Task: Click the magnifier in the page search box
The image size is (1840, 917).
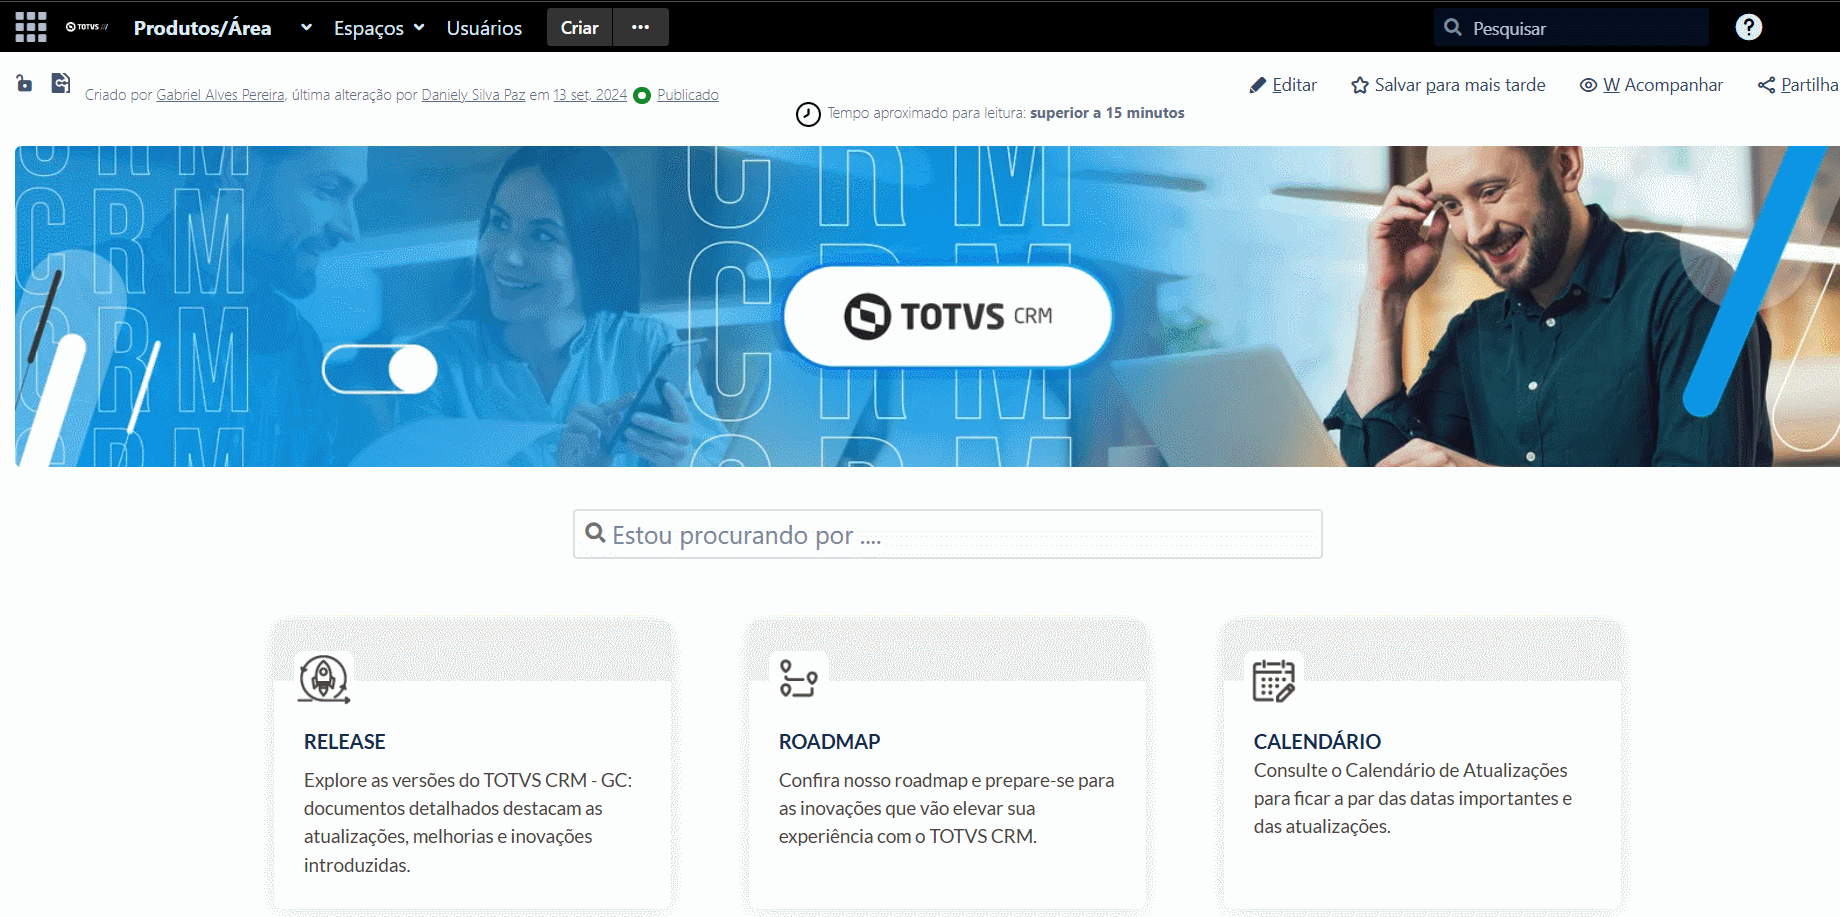Action: click(595, 533)
